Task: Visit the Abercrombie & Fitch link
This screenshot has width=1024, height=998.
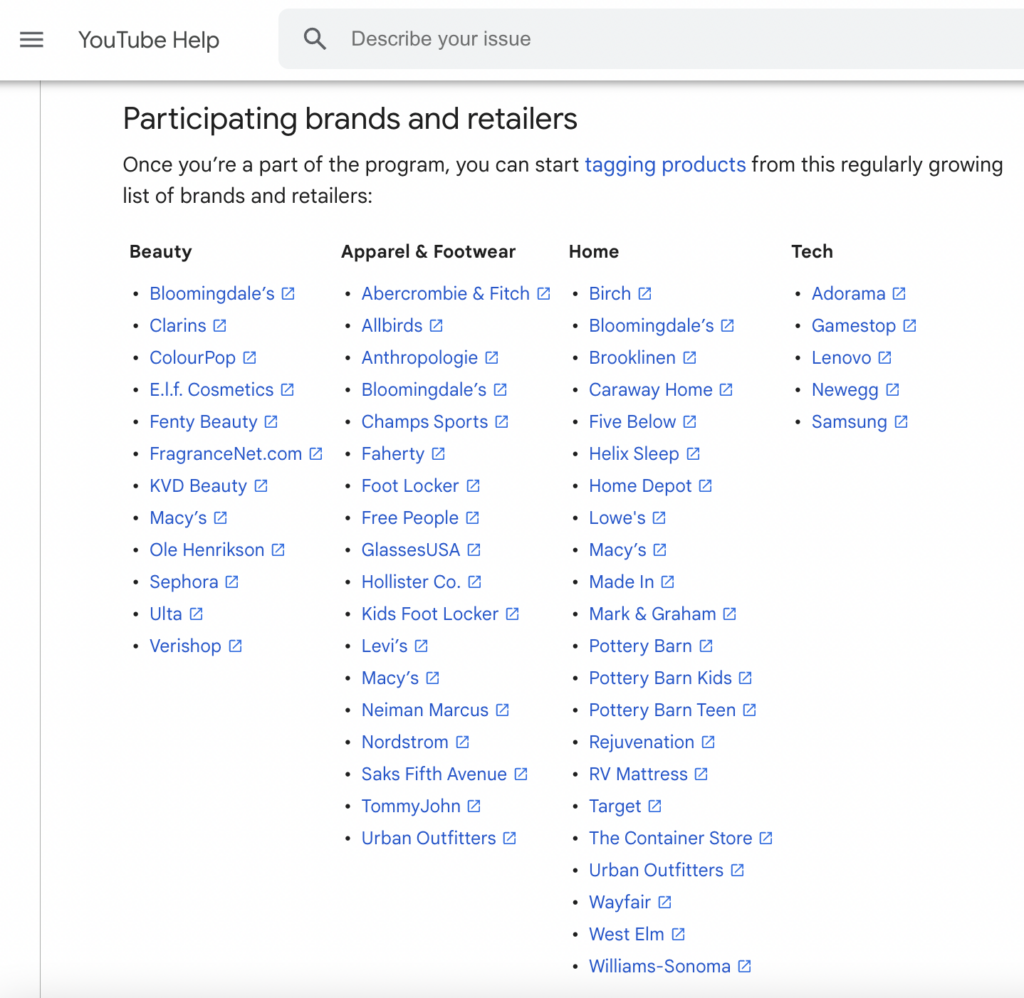Action: [x=445, y=293]
